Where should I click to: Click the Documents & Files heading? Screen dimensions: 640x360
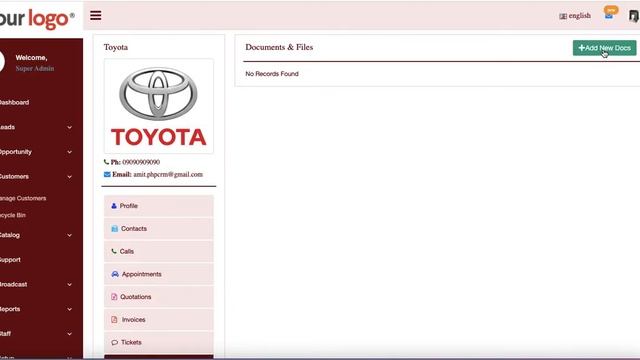pyautogui.click(x=279, y=47)
